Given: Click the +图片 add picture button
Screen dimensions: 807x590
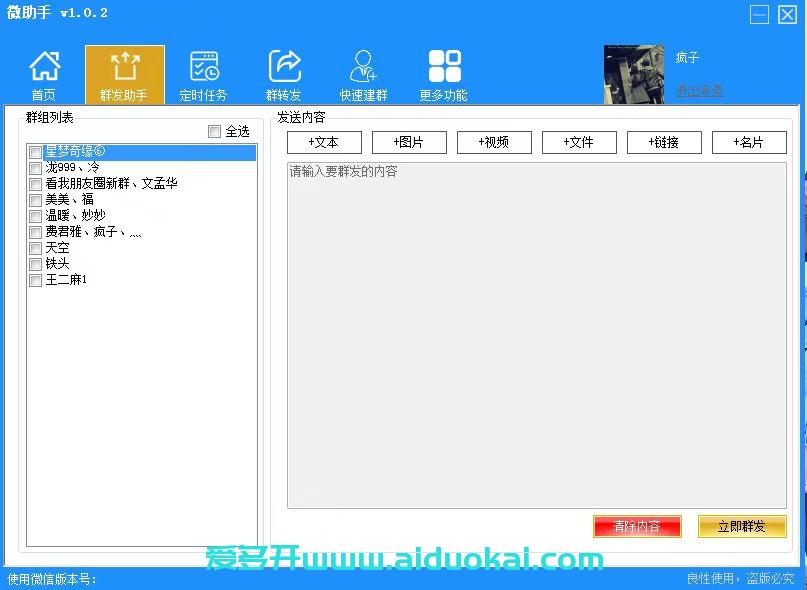Looking at the screenshot, I should pos(409,142).
